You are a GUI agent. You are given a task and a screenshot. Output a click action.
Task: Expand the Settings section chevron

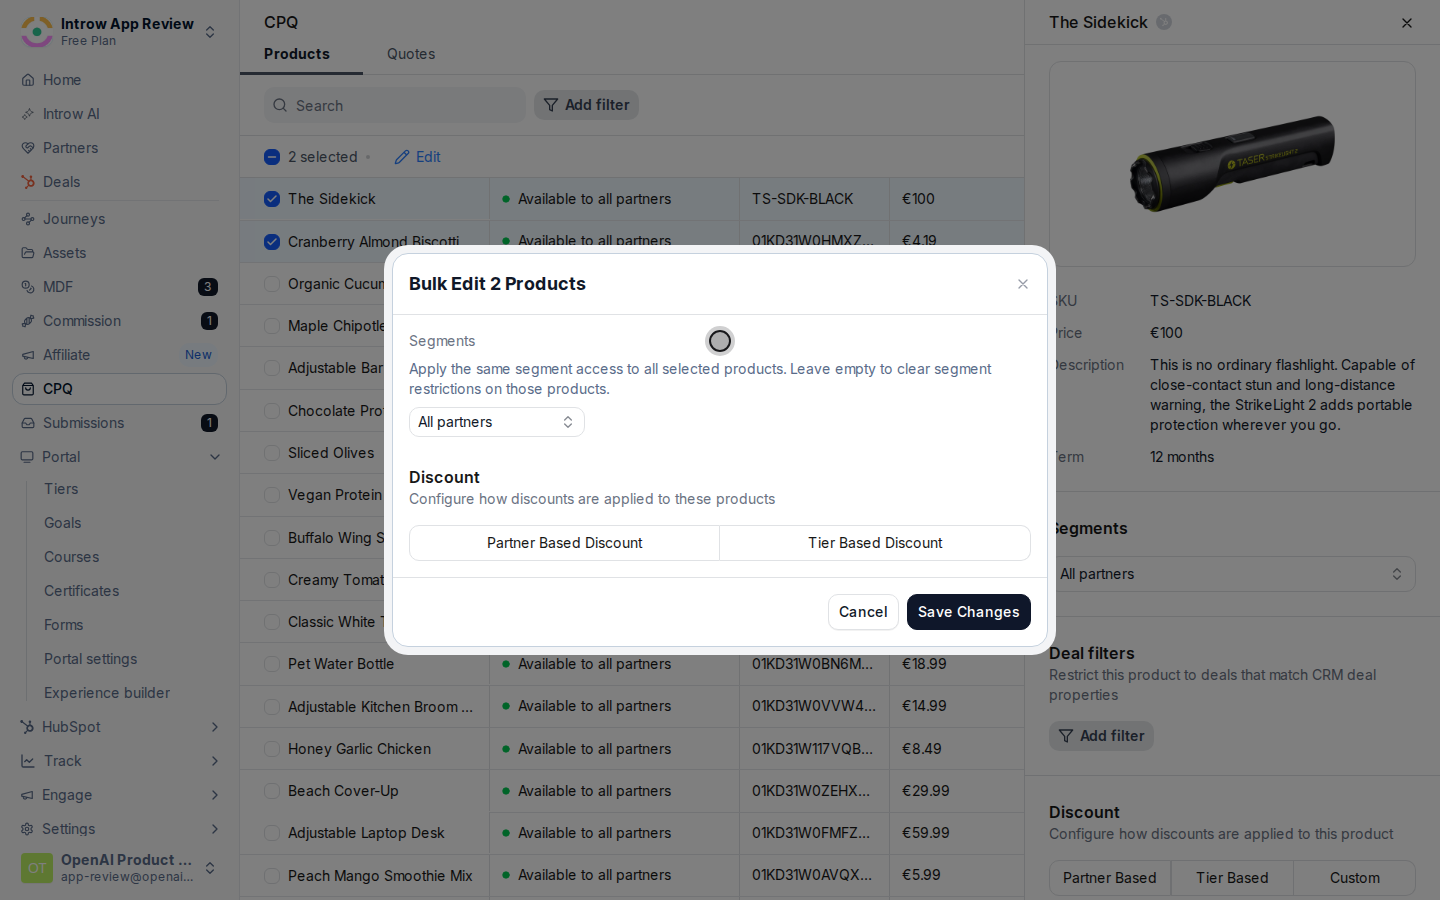[x=215, y=829]
